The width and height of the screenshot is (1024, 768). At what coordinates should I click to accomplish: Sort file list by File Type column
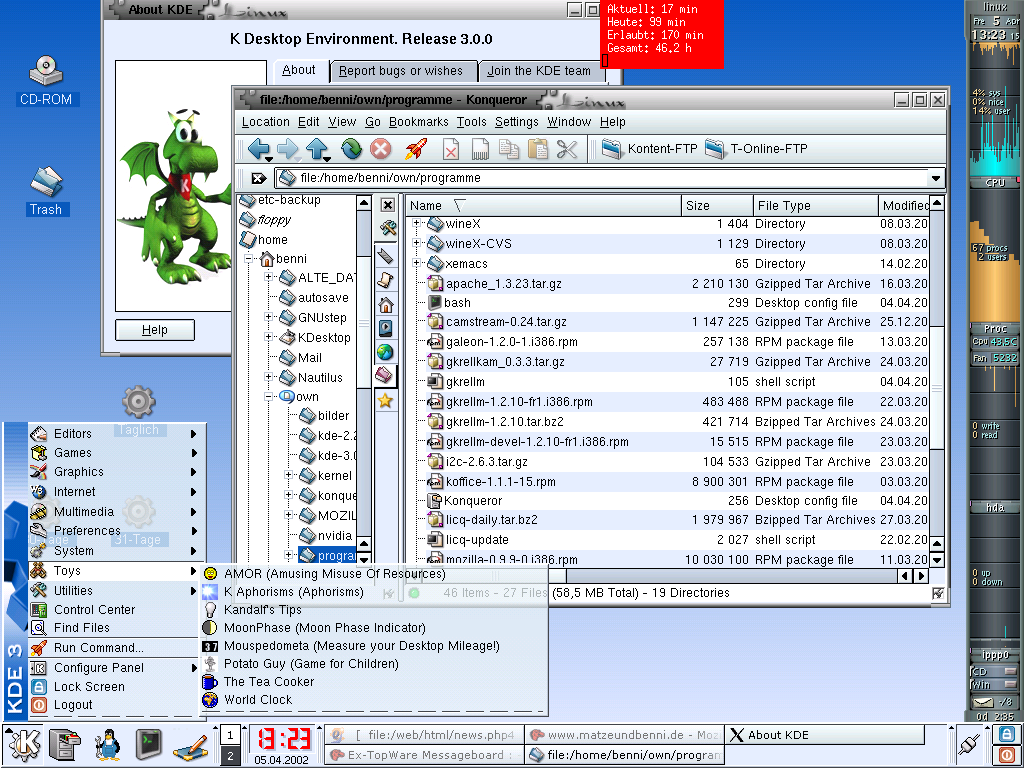click(815, 205)
